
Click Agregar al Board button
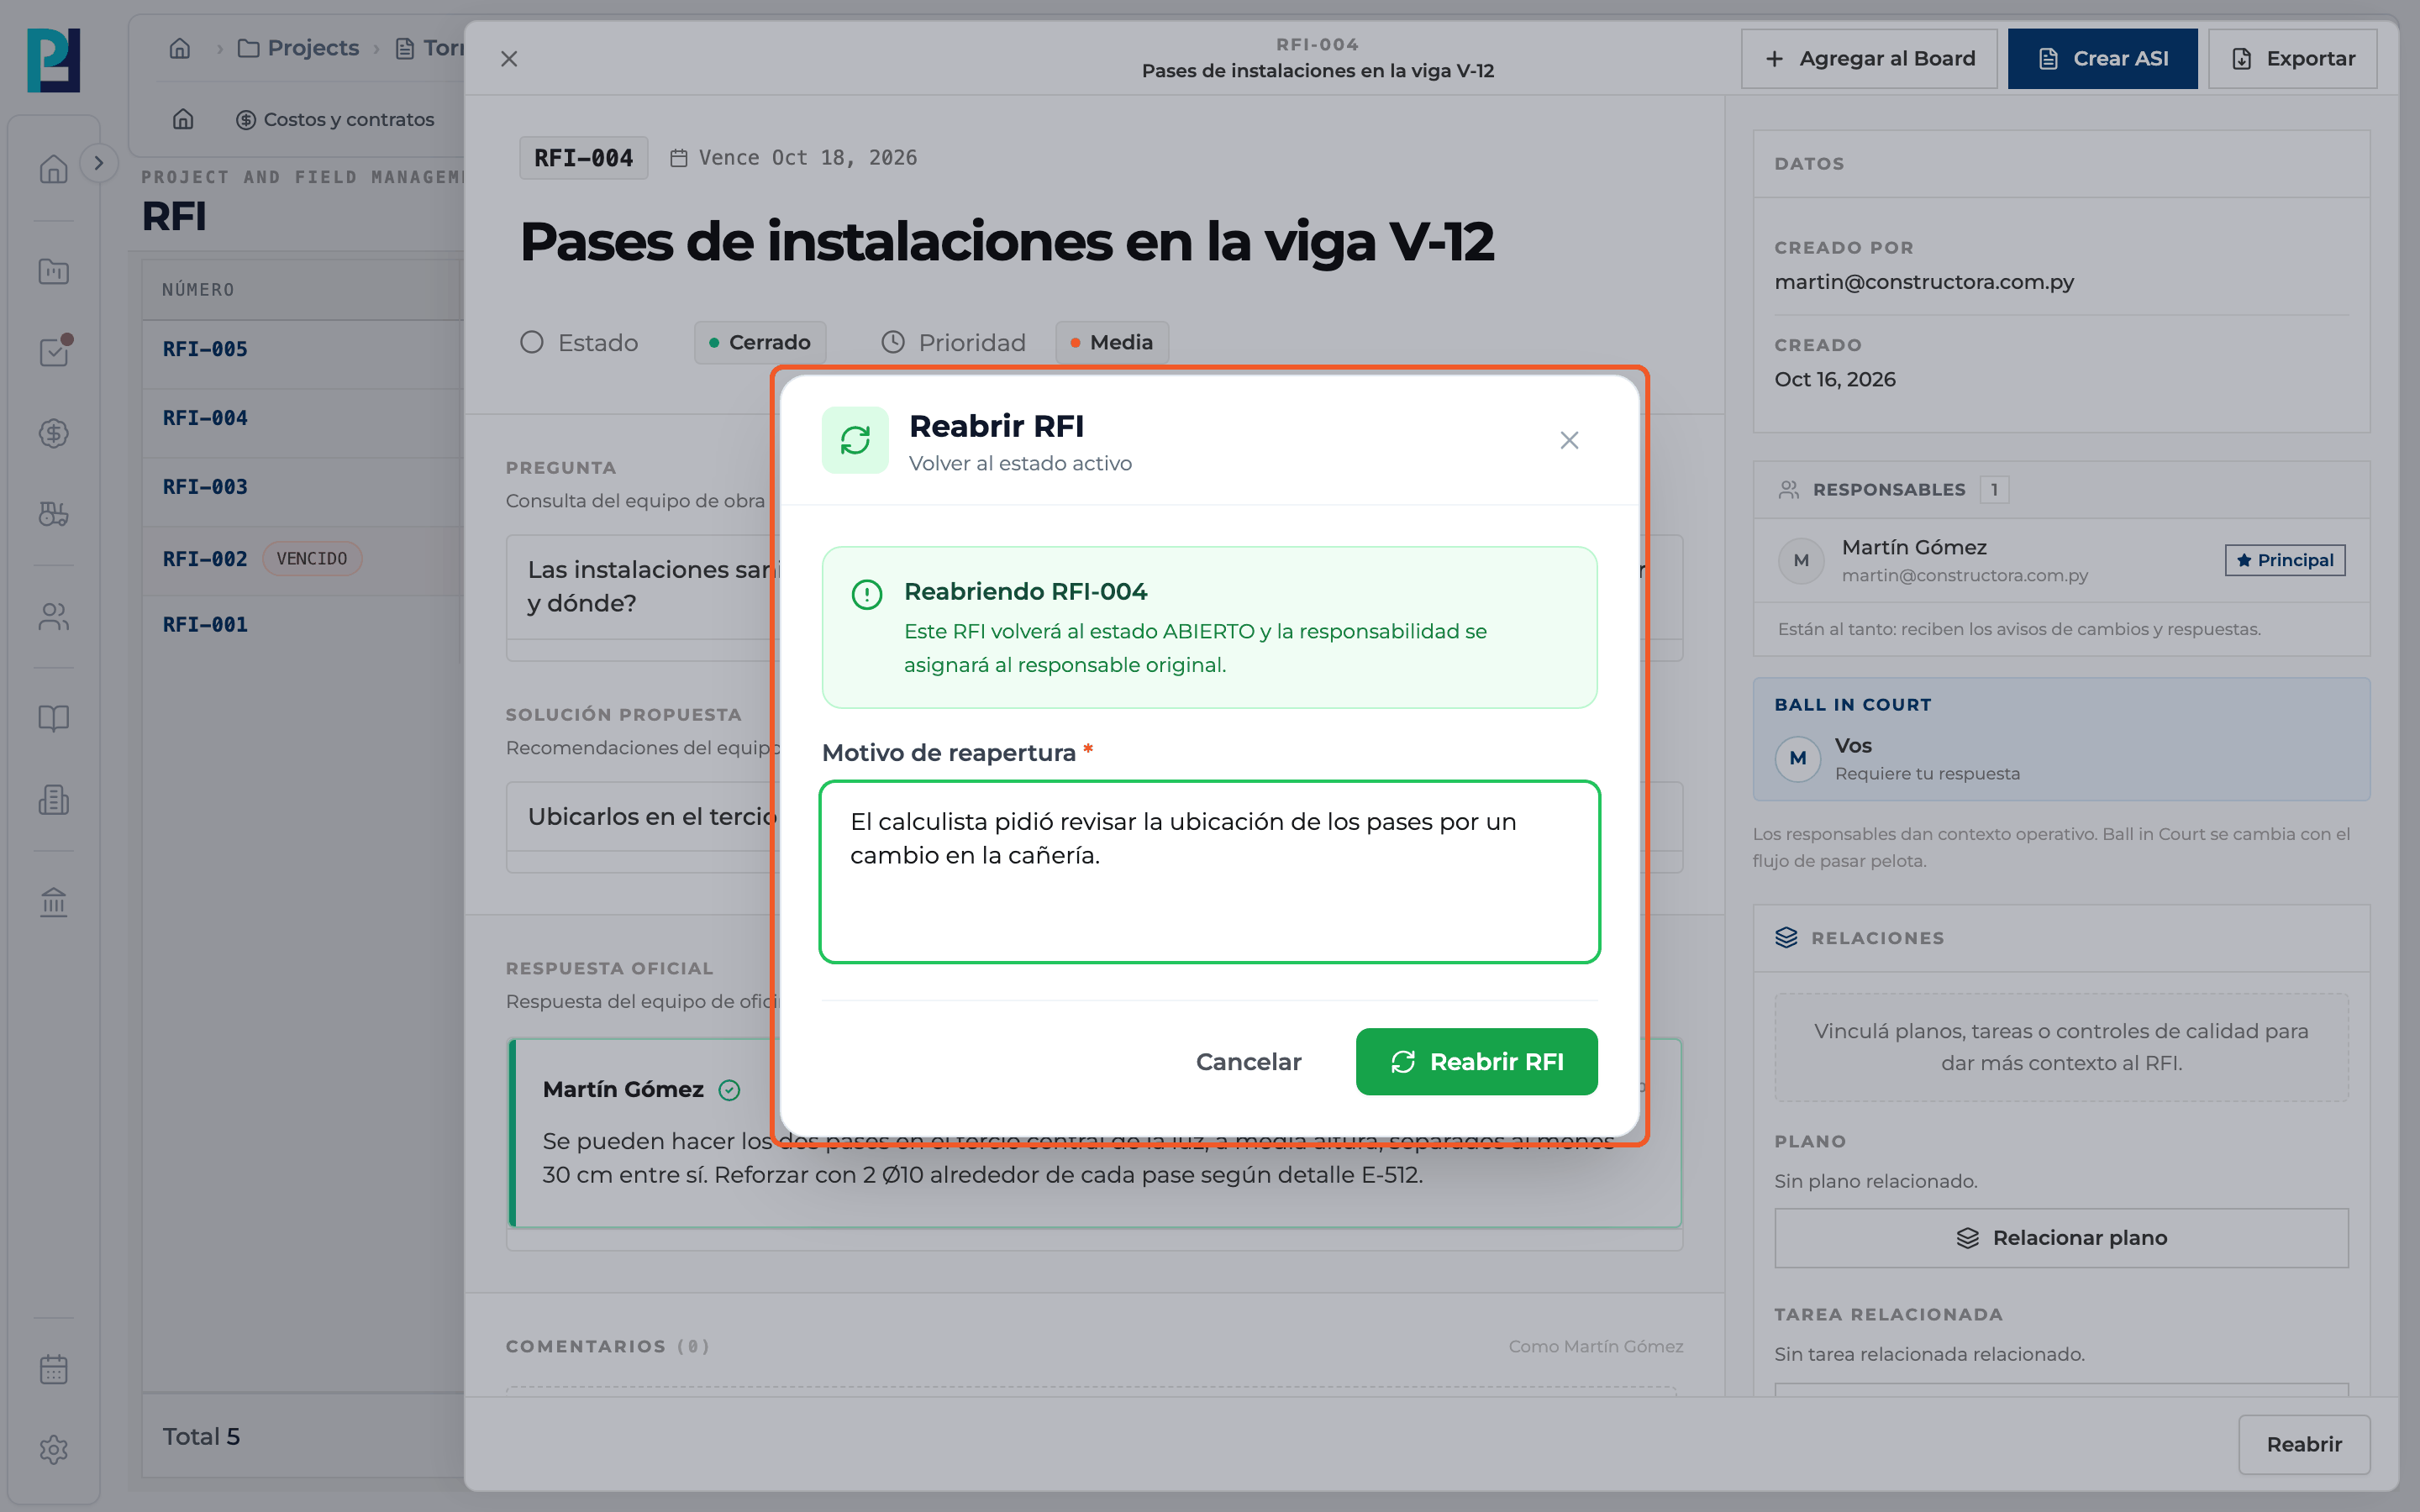1869,59
